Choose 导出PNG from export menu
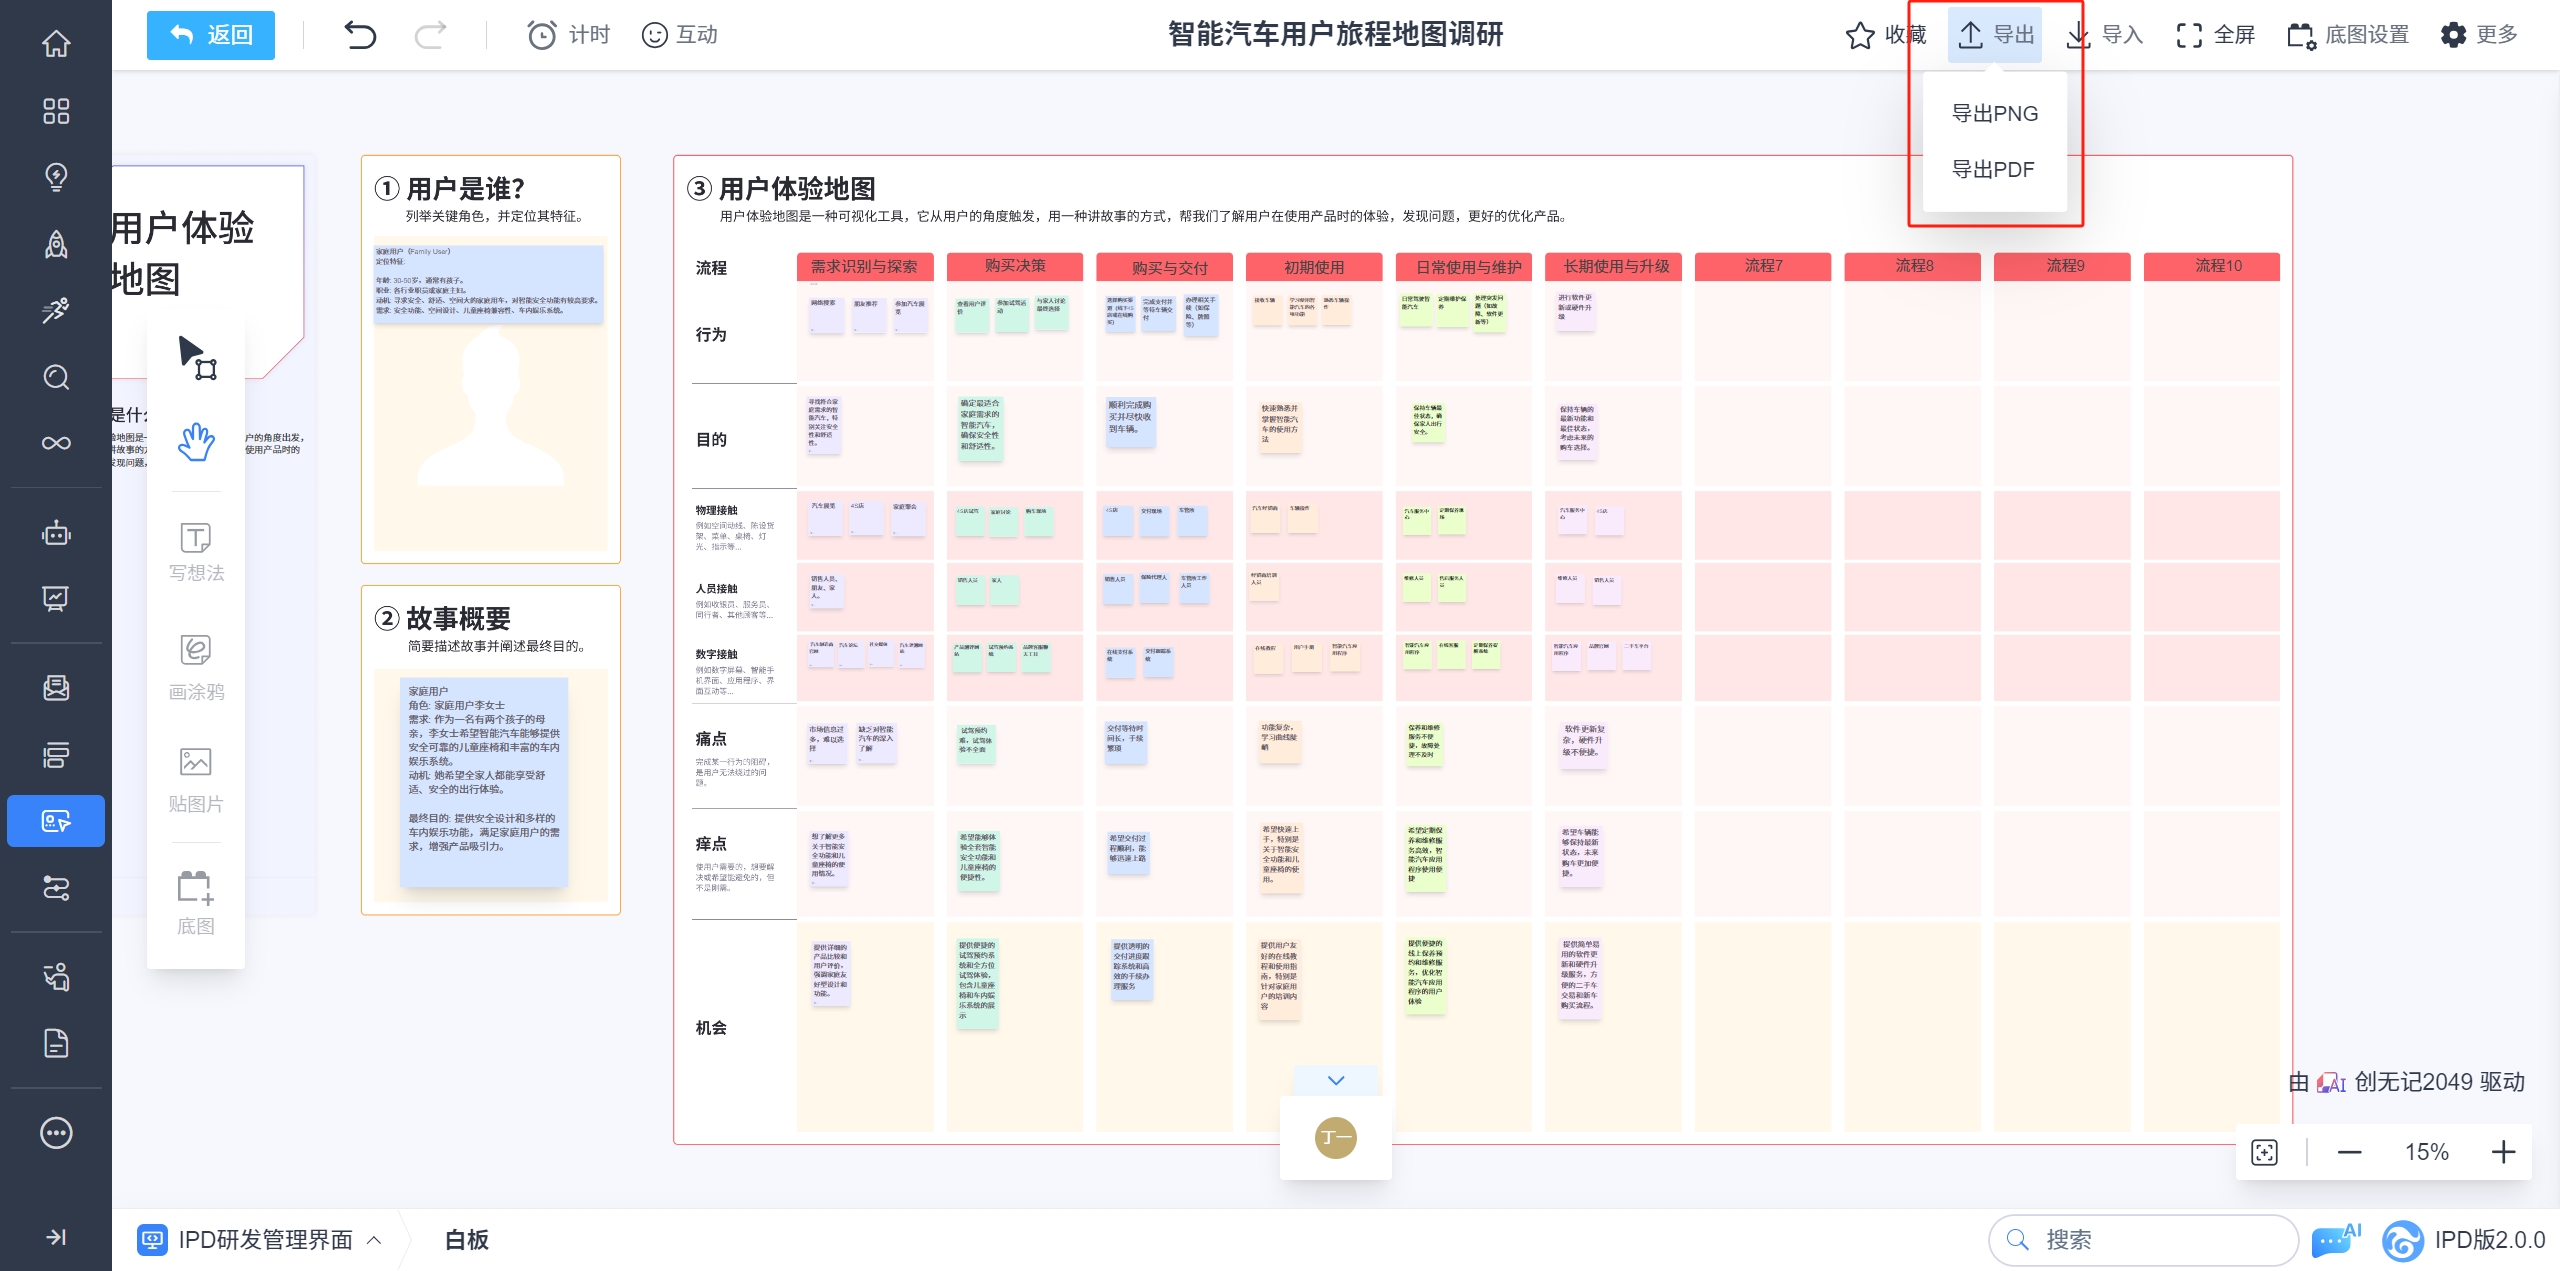The image size is (2560, 1271). tap(1994, 114)
